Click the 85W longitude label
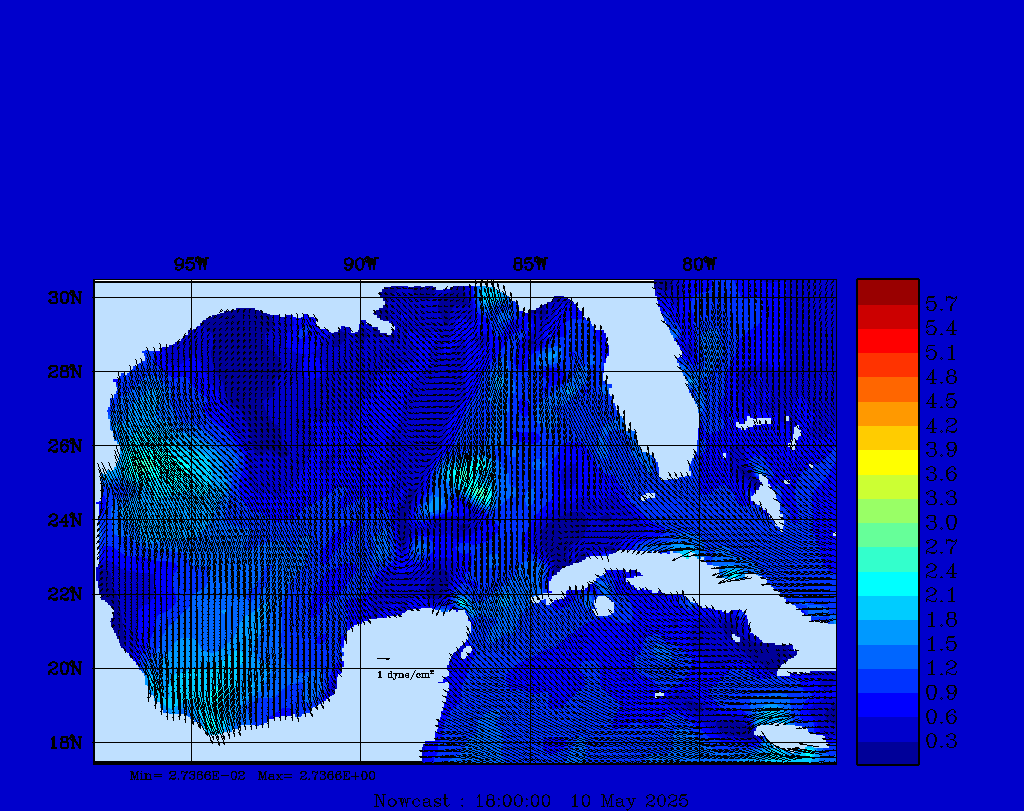Screen dimensions: 1024x811 pos(529,265)
